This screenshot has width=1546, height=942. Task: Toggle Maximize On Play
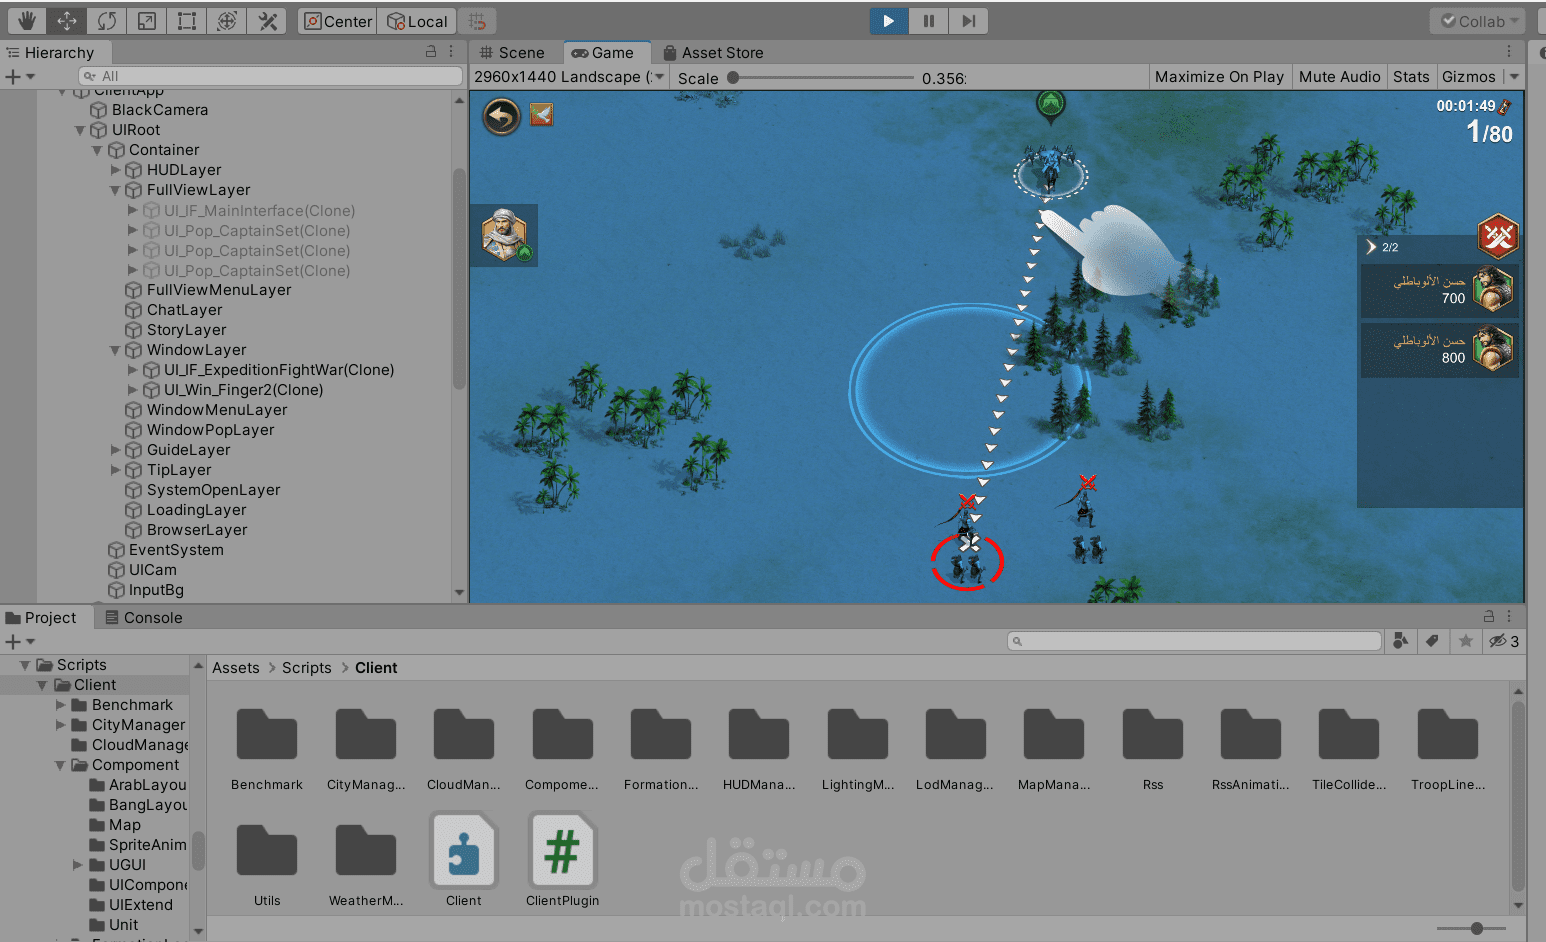pyautogui.click(x=1219, y=77)
